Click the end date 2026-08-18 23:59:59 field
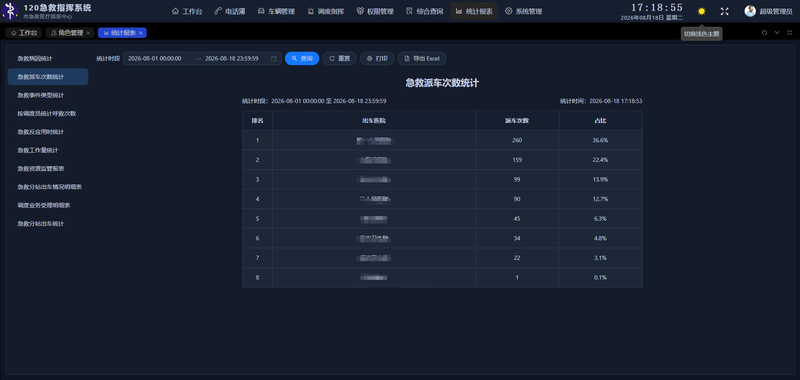The image size is (800, 380). pos(232,59)
